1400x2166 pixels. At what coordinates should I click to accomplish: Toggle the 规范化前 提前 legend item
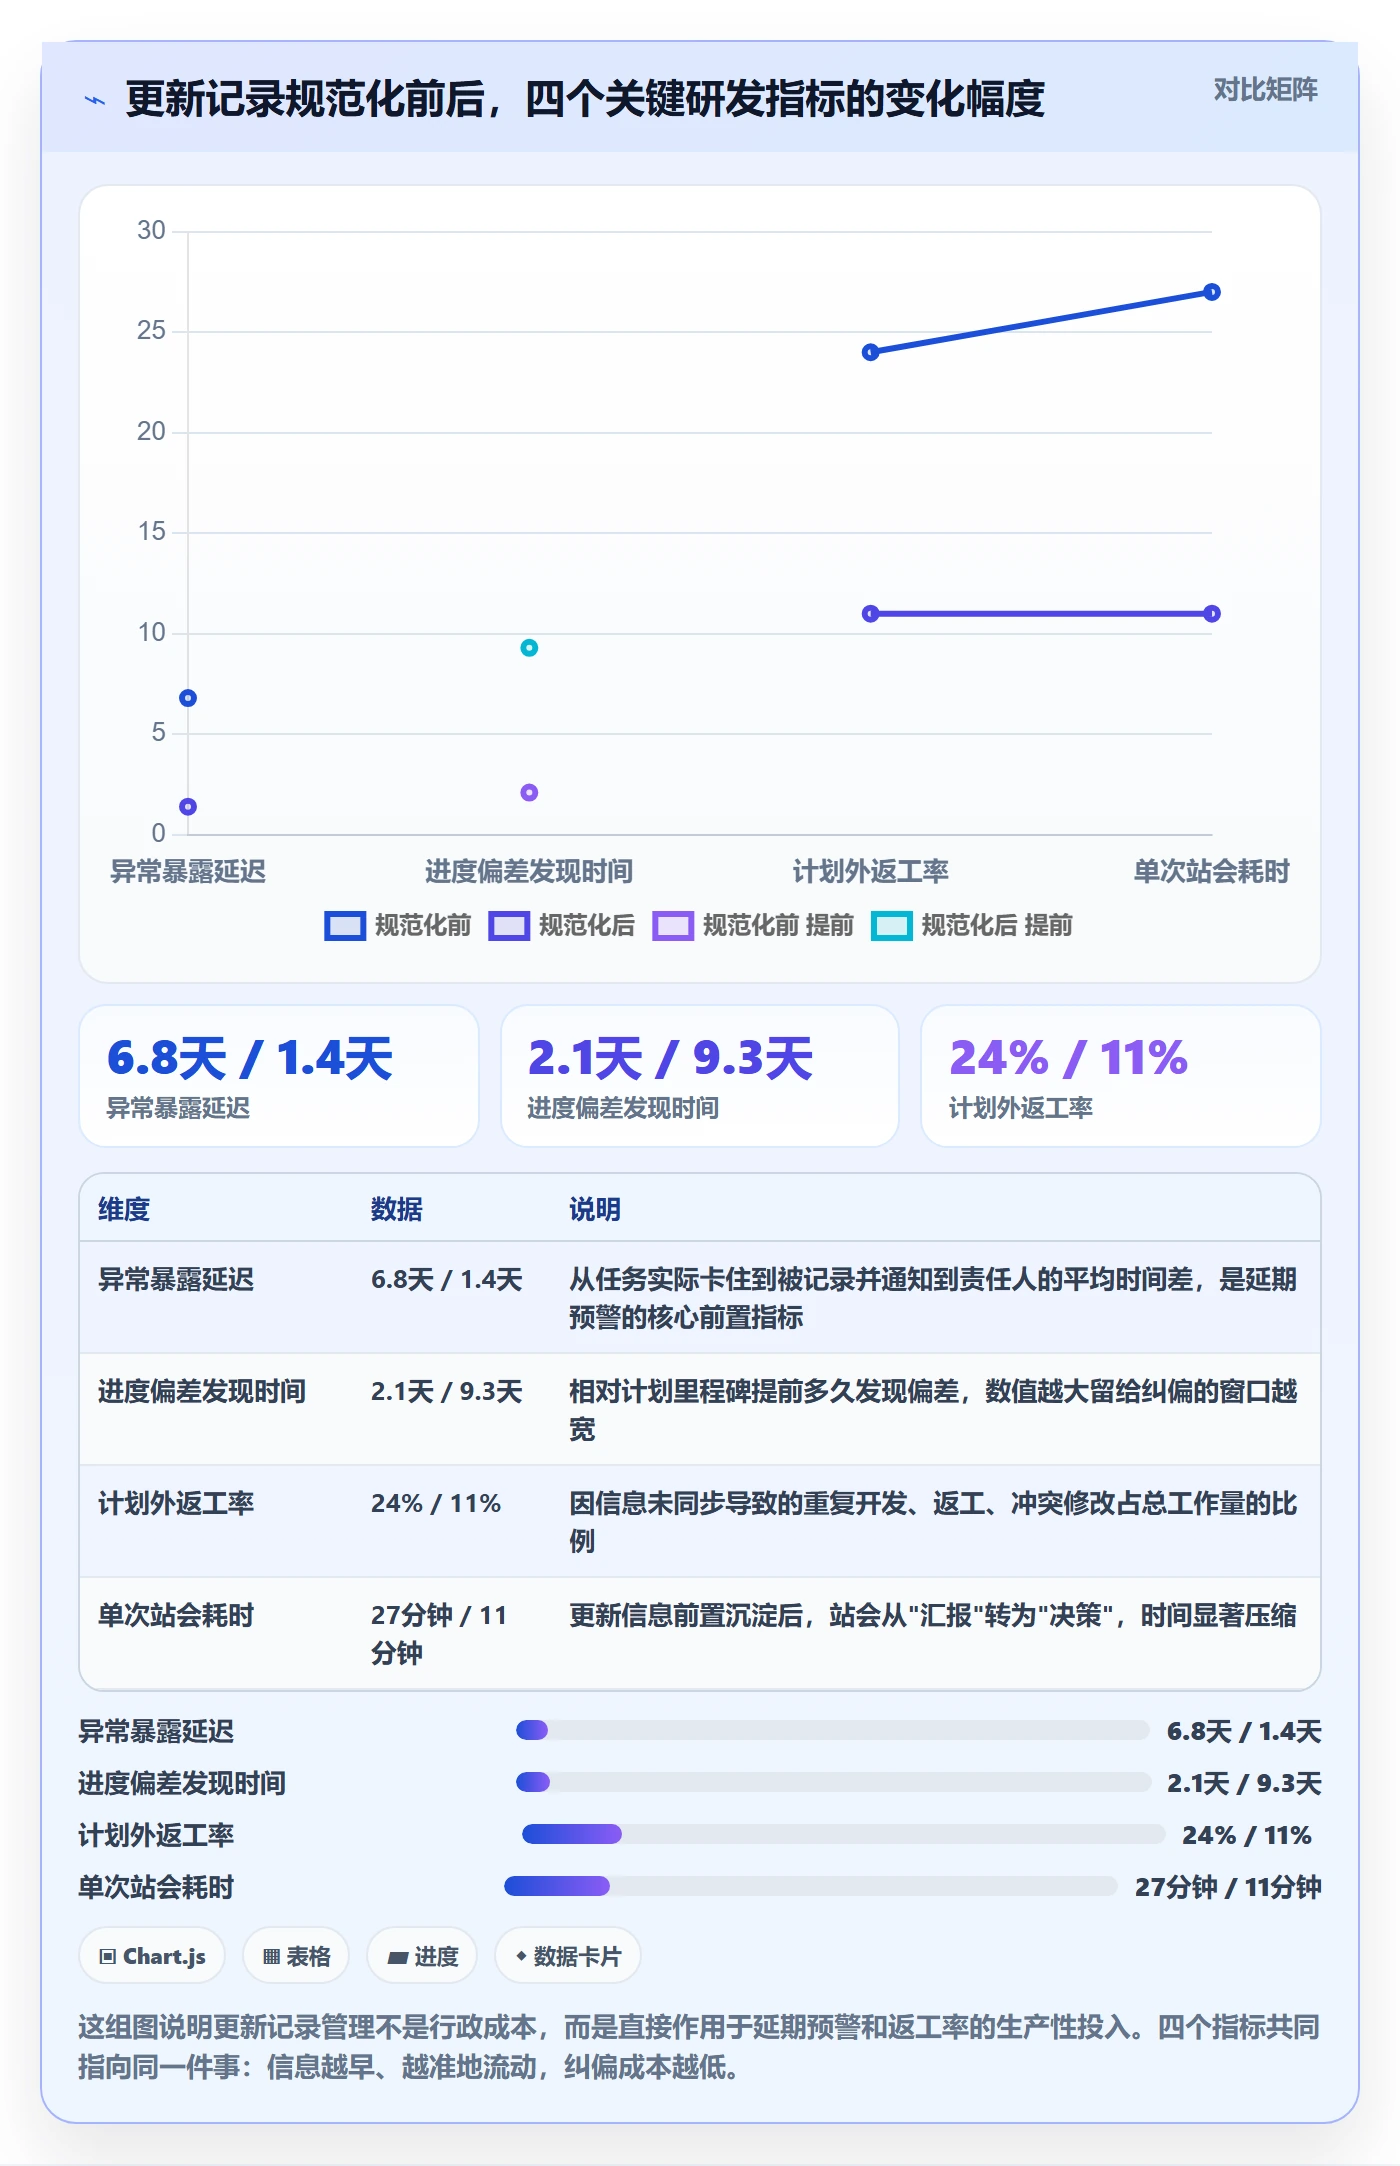click(753, 926)
